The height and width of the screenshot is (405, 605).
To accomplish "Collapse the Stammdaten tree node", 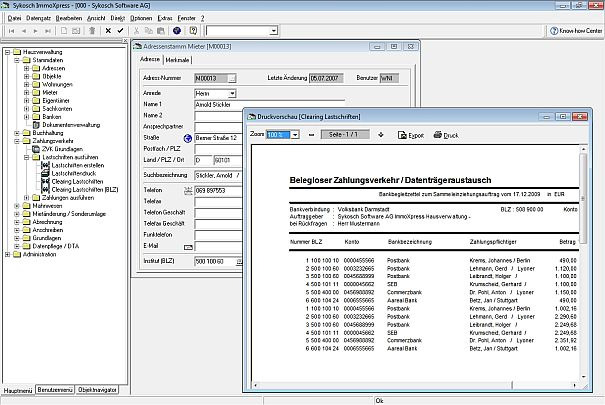I will [17, 60].
